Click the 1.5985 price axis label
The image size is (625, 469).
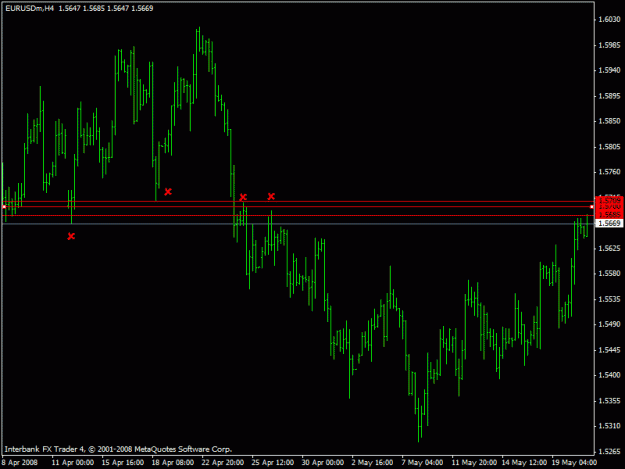click(609, 45)
